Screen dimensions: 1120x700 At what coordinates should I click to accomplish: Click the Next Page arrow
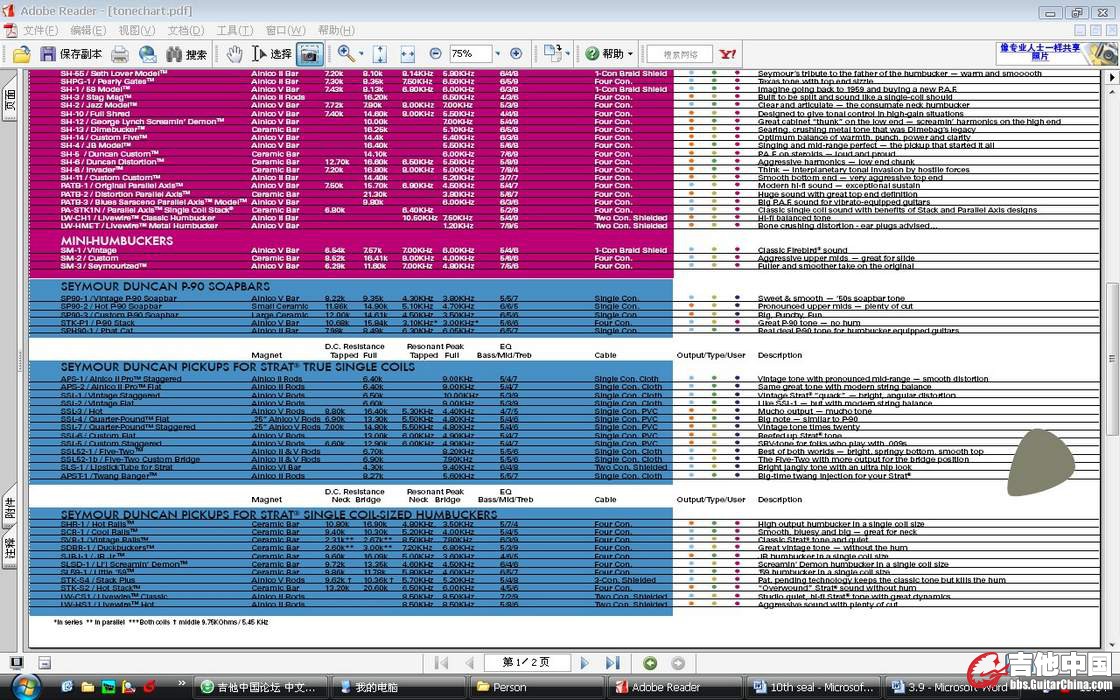point(584,663)
